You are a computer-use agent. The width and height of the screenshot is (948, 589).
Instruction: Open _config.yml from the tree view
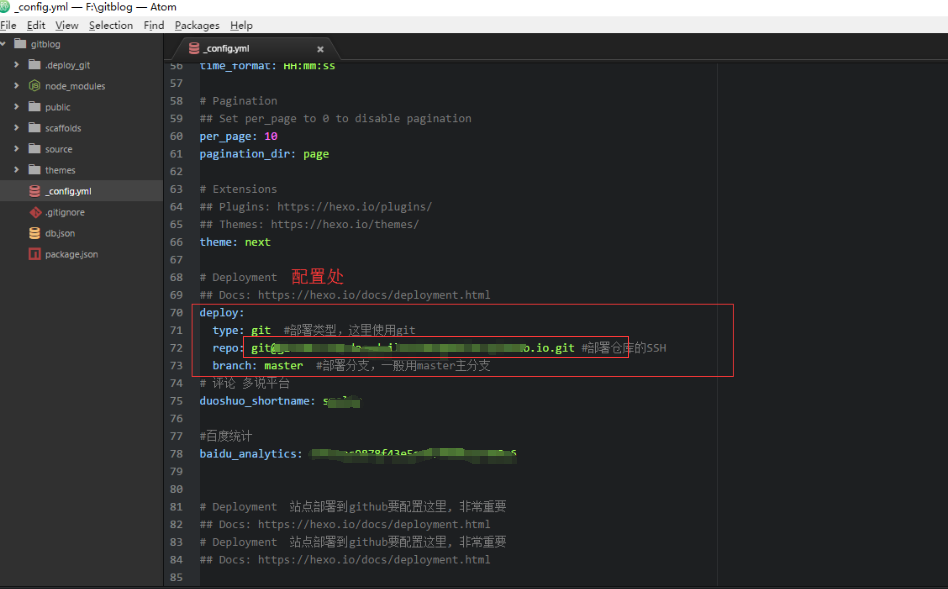click(x=68, y=191)
